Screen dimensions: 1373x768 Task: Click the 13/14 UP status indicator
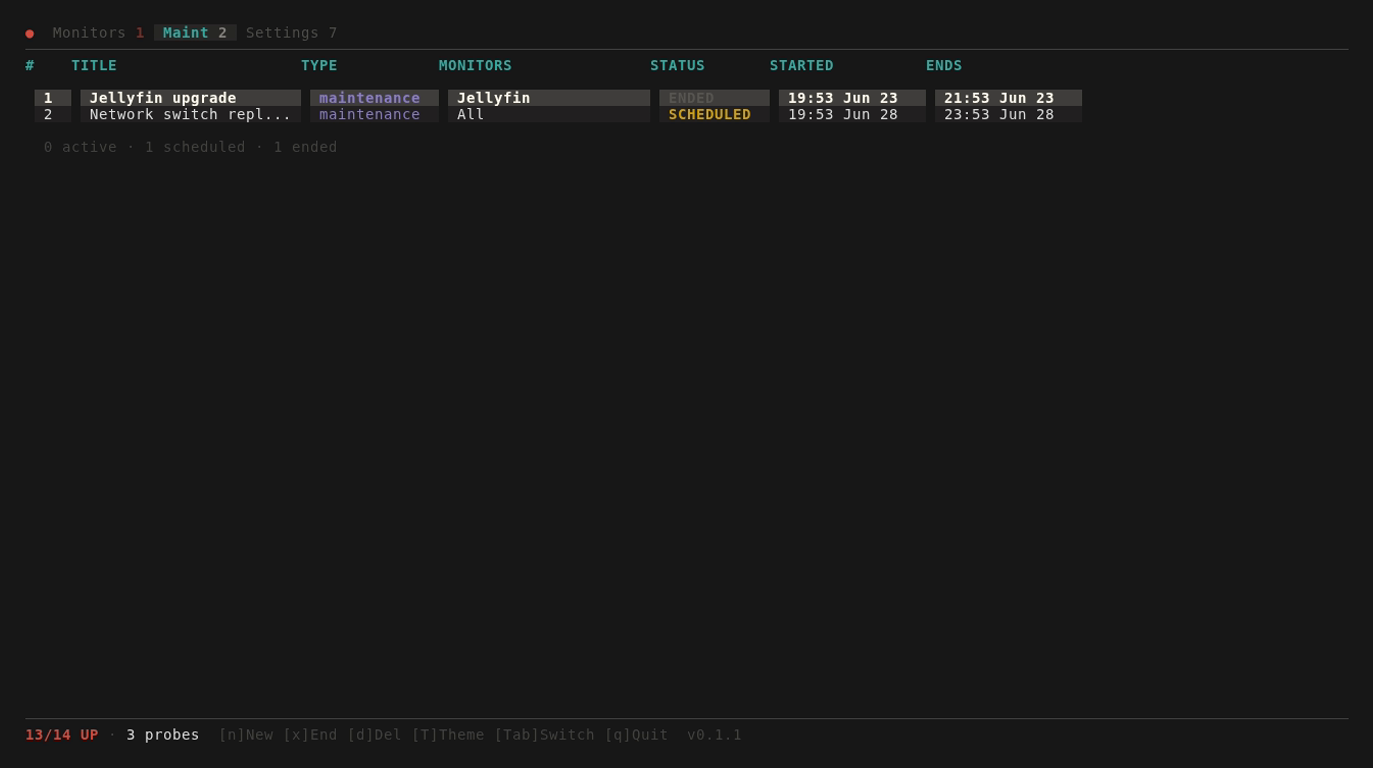coord(62,735)
